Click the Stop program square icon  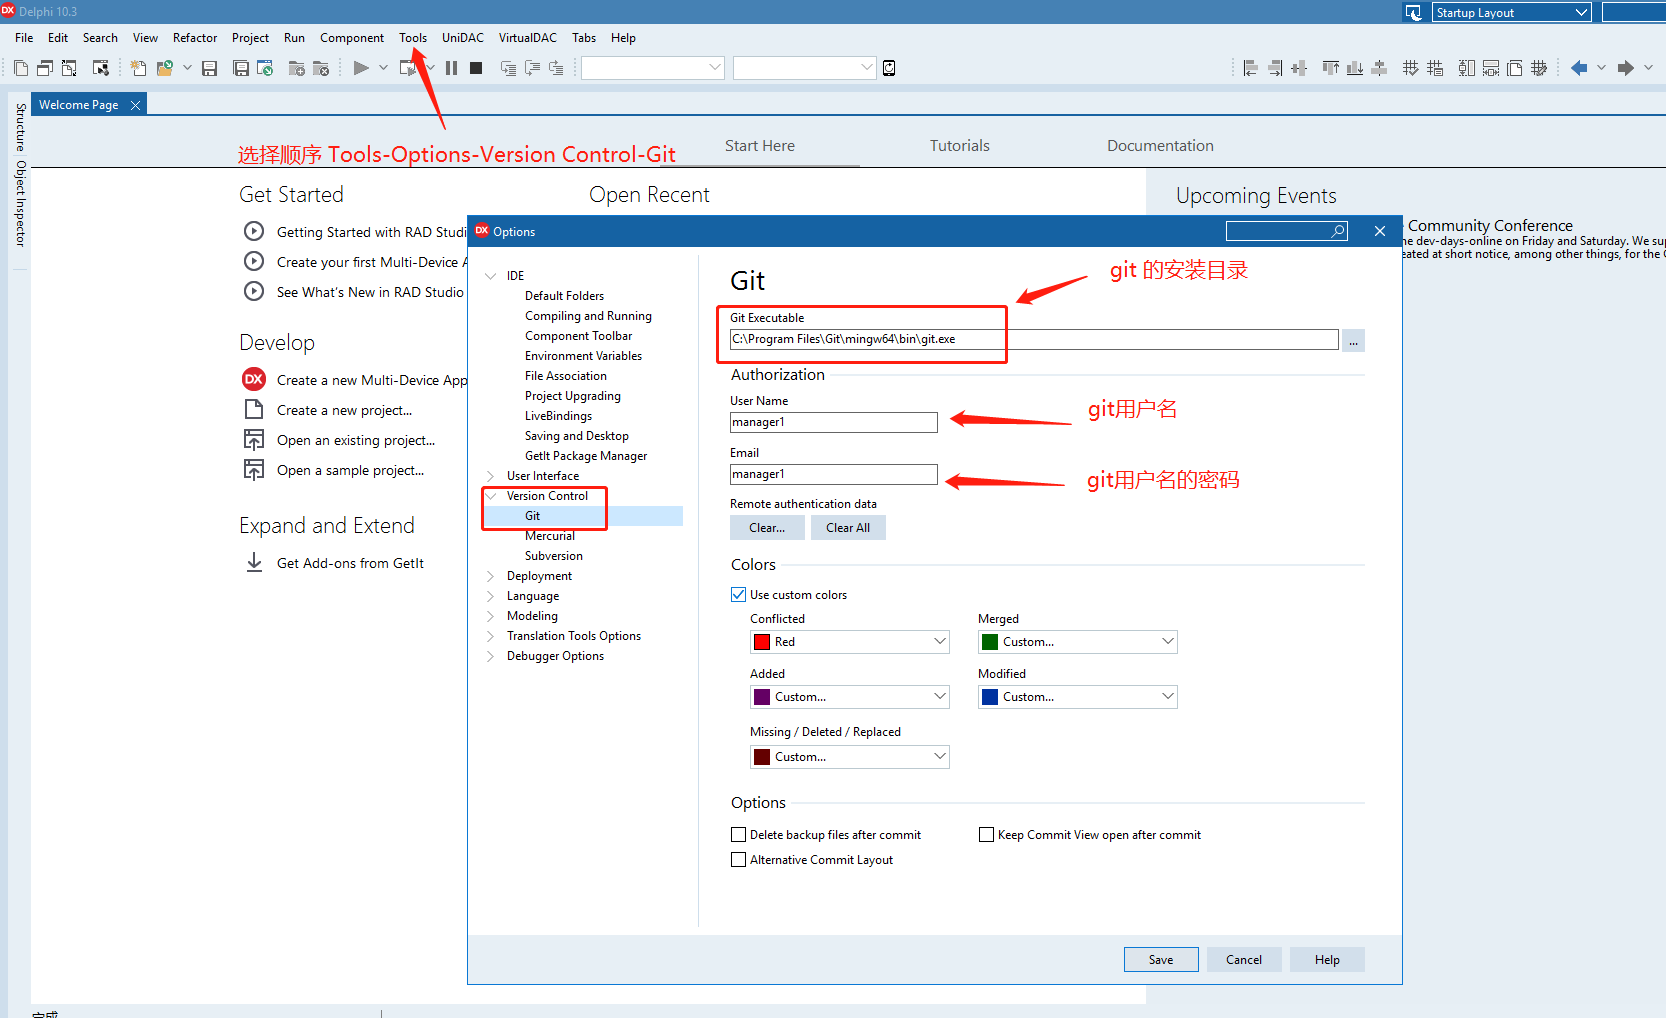[x=477, y=68]
